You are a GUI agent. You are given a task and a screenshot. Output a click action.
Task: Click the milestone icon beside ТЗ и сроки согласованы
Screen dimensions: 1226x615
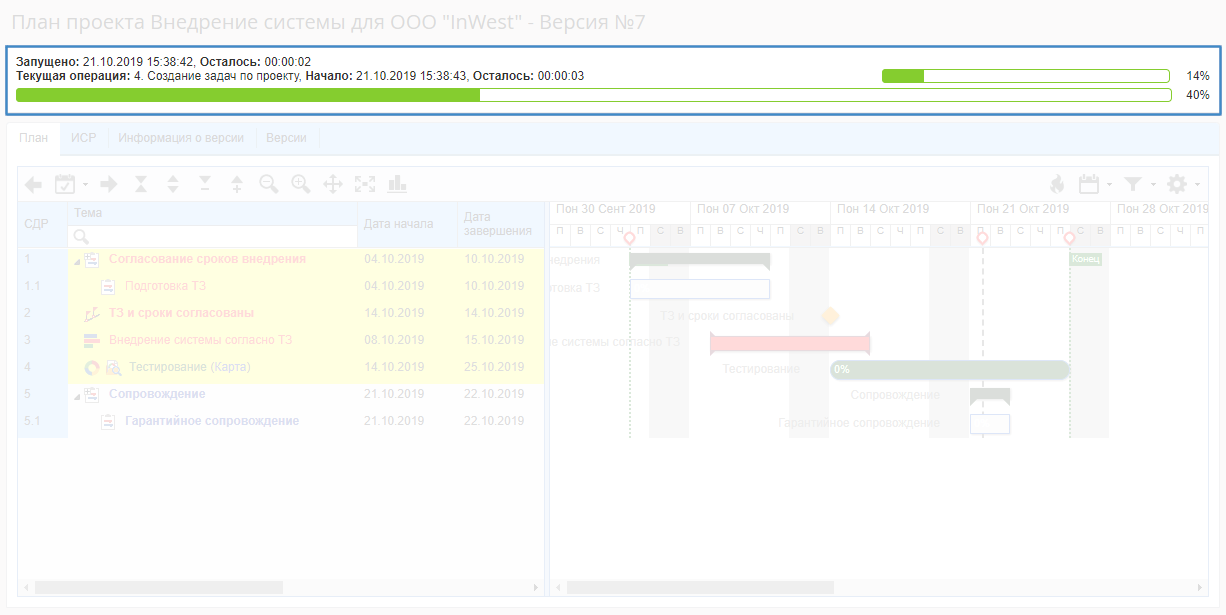pyautogui.click(x=92, y=313)
